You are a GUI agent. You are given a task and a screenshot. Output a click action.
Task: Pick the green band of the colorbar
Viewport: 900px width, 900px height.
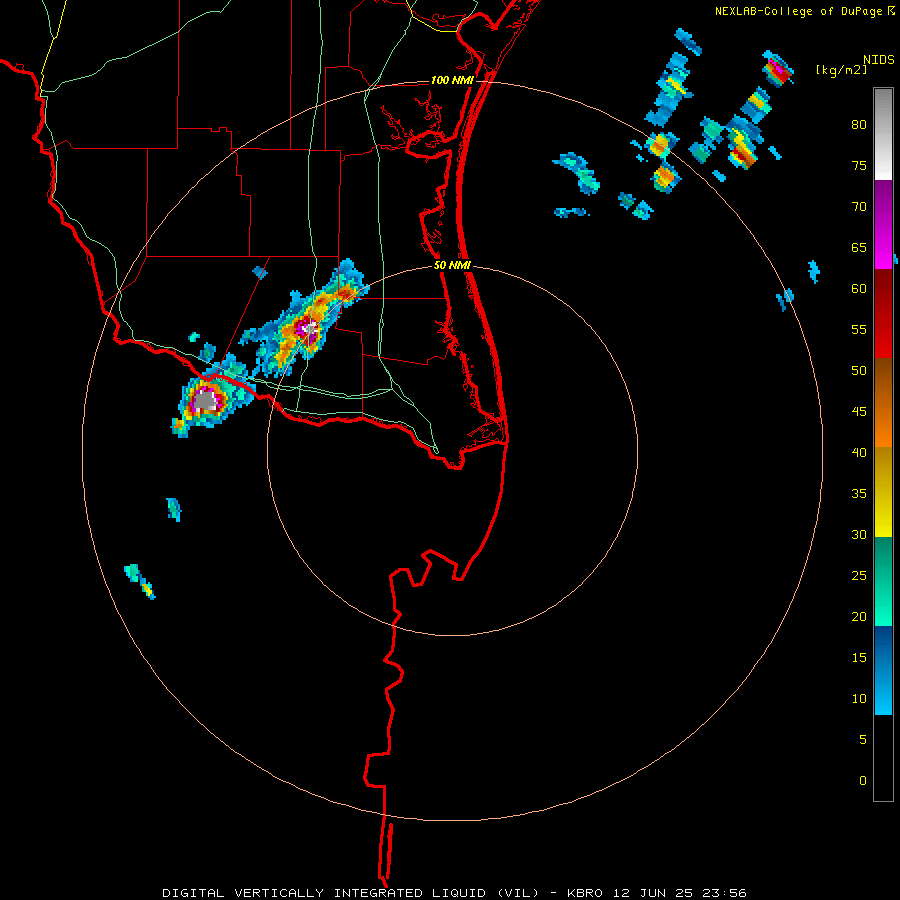click(x=883, y=581)
